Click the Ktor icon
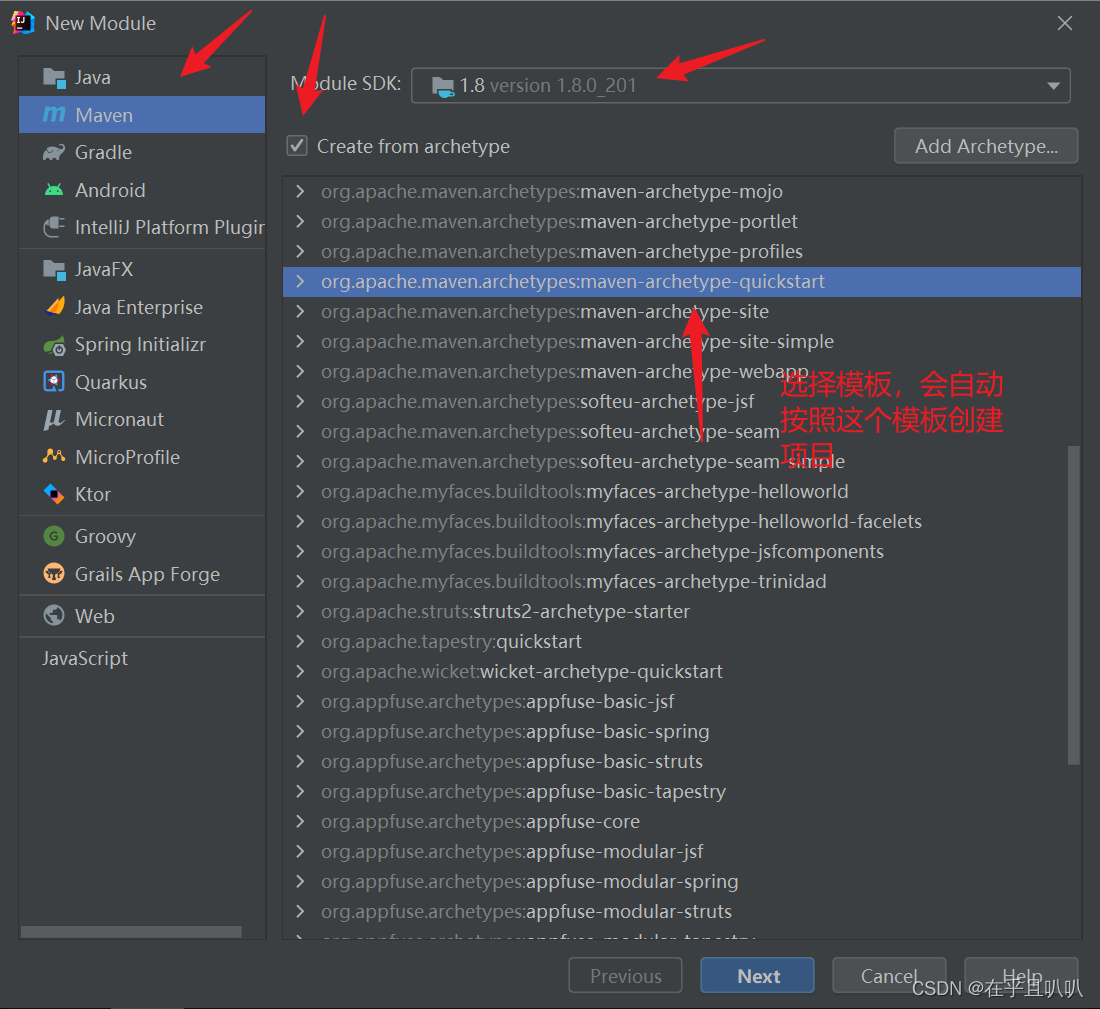 click(x=54, y=494)
